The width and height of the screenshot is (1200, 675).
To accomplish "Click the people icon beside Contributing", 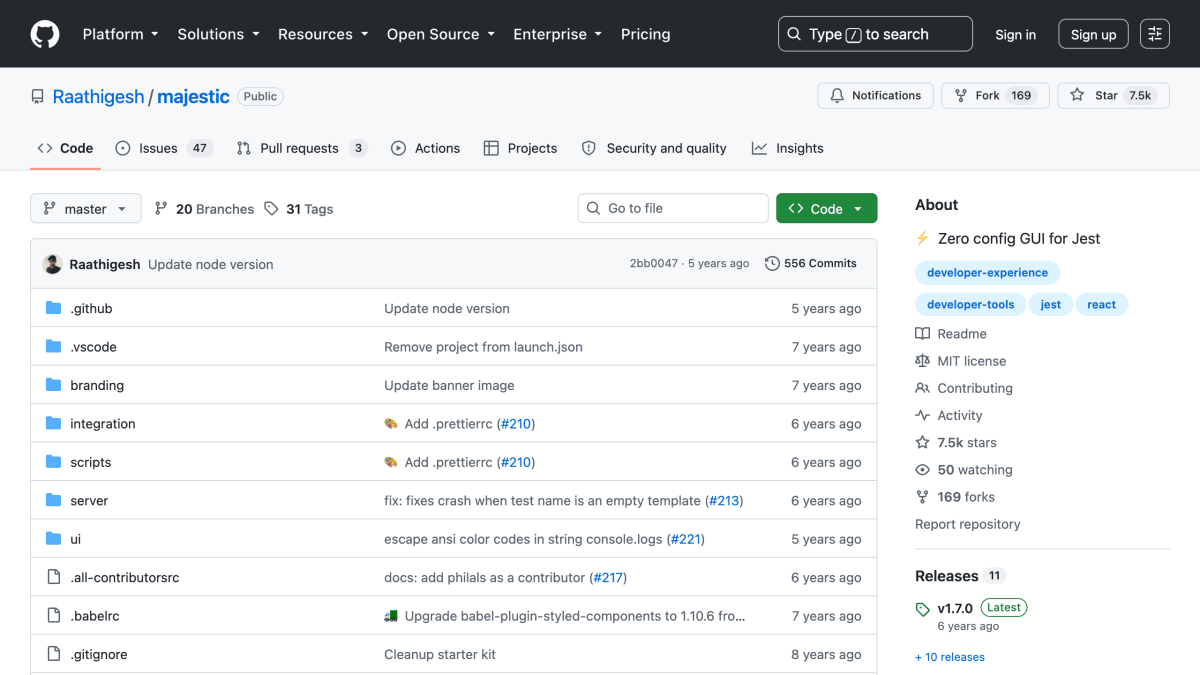I will 922,388.
